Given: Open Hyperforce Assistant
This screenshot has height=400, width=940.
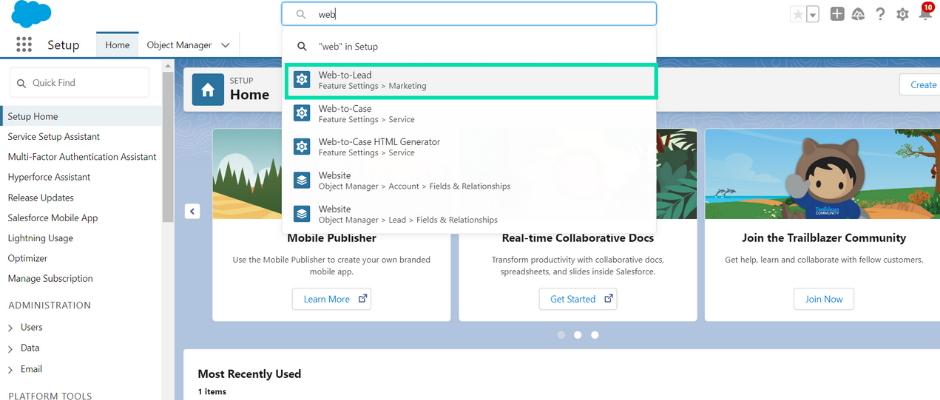Looking at the screenshot, I should [x=49, y=177].
